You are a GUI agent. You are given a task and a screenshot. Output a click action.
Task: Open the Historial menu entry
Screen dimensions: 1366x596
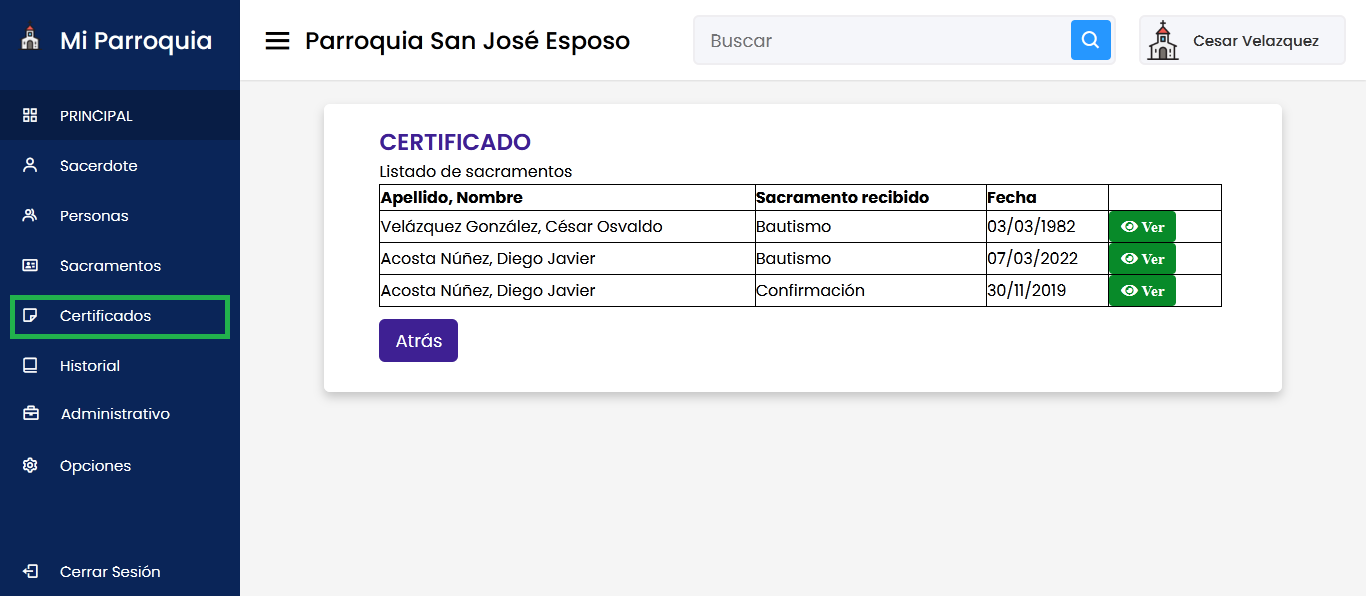click(x=90, y=366)
